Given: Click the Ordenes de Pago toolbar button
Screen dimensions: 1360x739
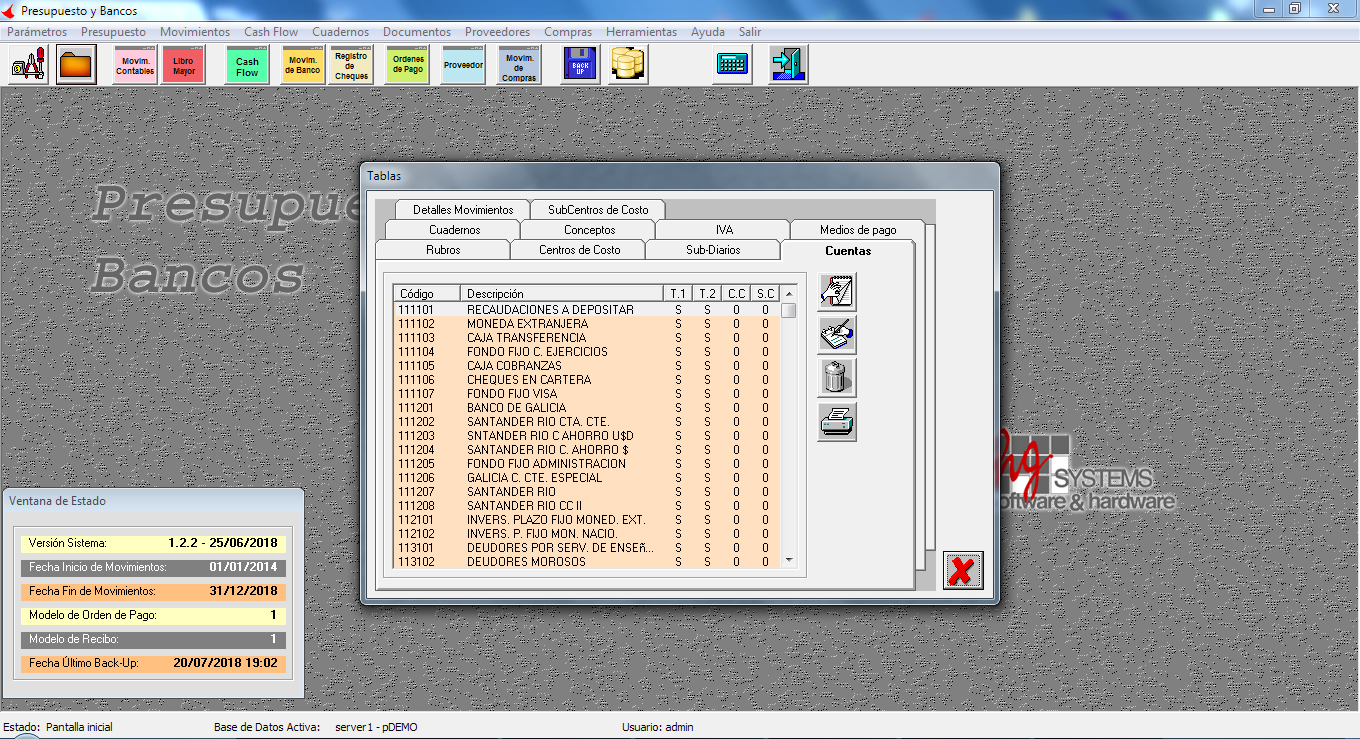Looking at the screenshot, I should (408, 65).
